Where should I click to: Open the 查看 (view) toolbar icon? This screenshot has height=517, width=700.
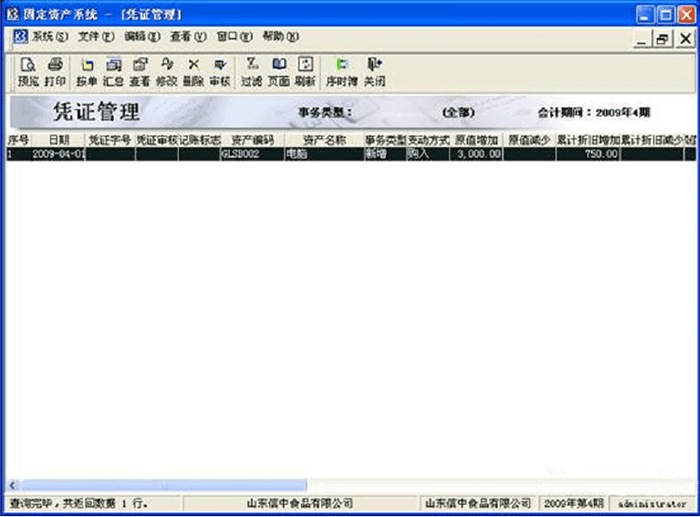pos(140,72)
